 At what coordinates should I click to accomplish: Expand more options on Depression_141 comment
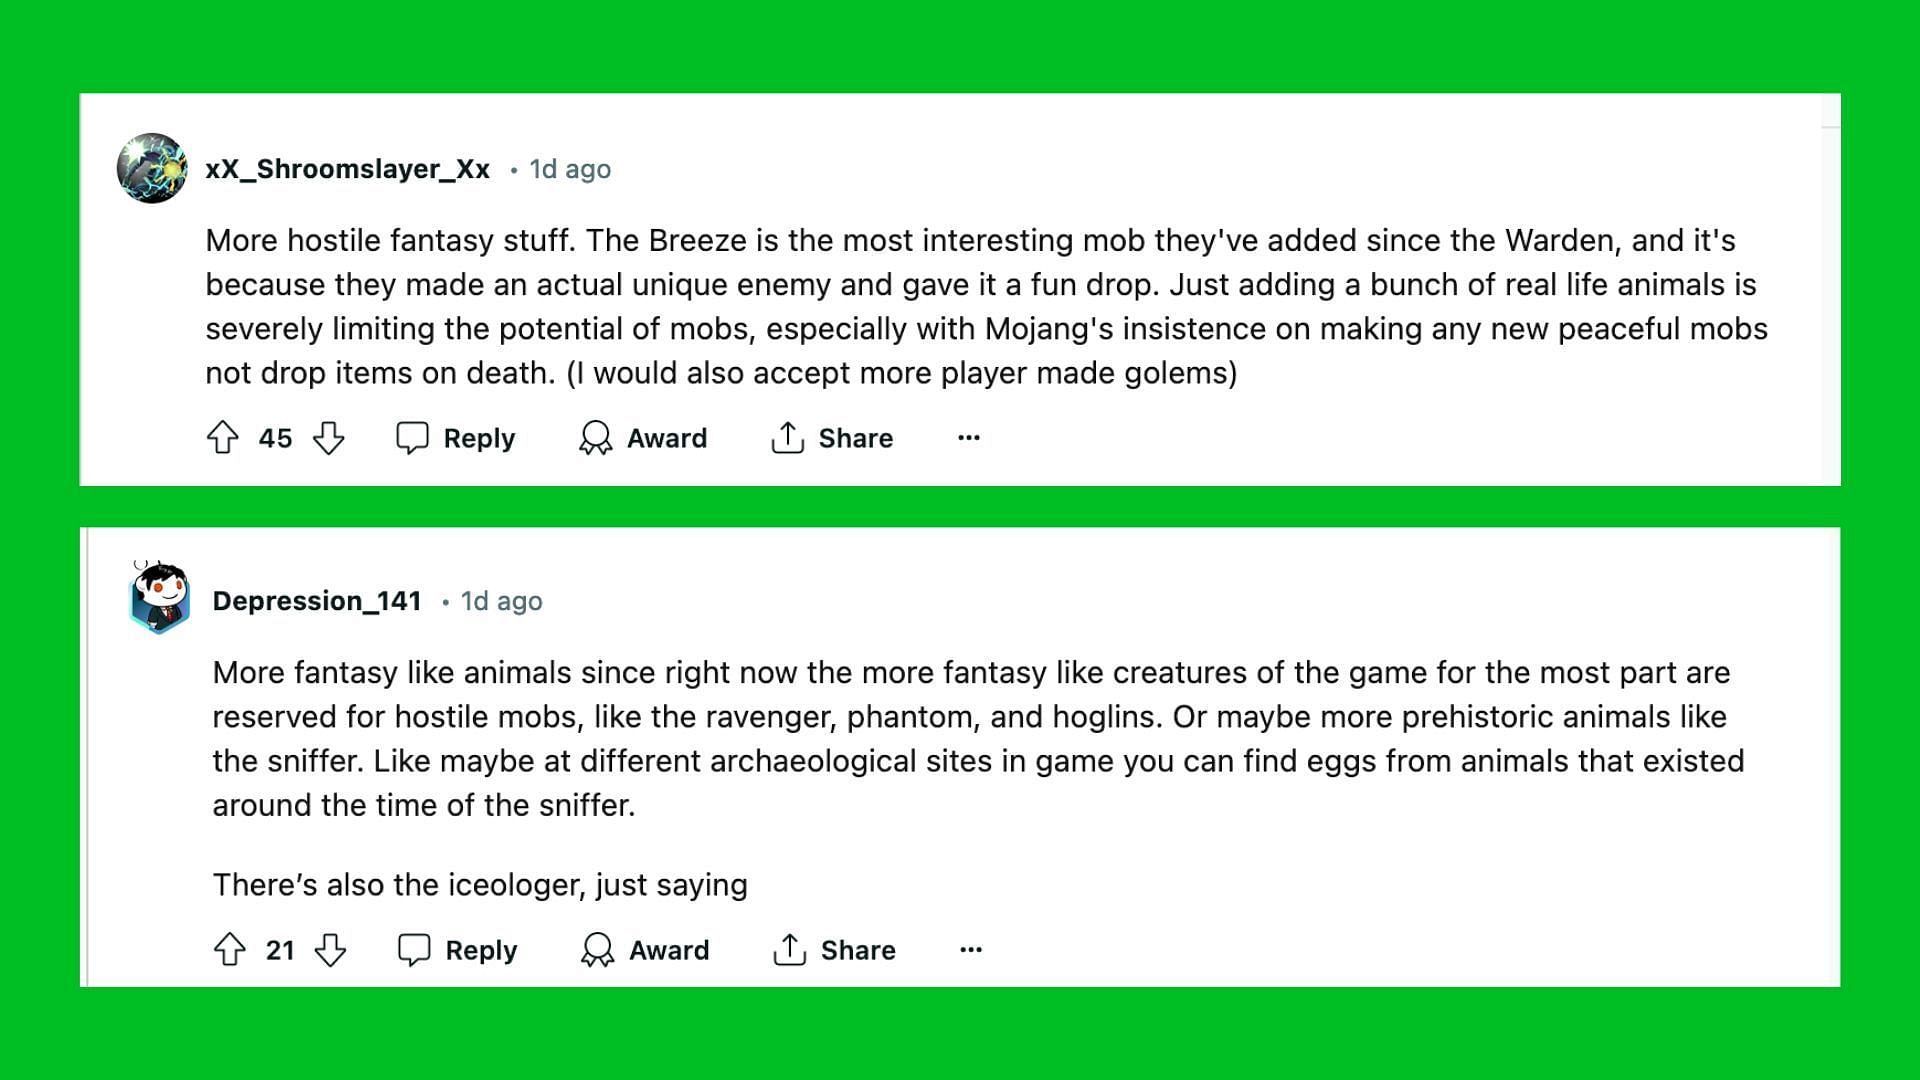click(x=973, y=949)
